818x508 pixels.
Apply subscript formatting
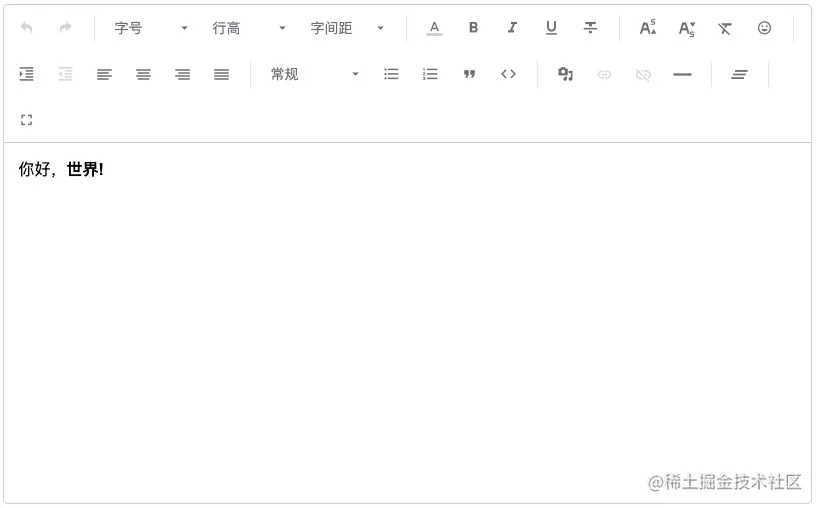tap(687, 29)
